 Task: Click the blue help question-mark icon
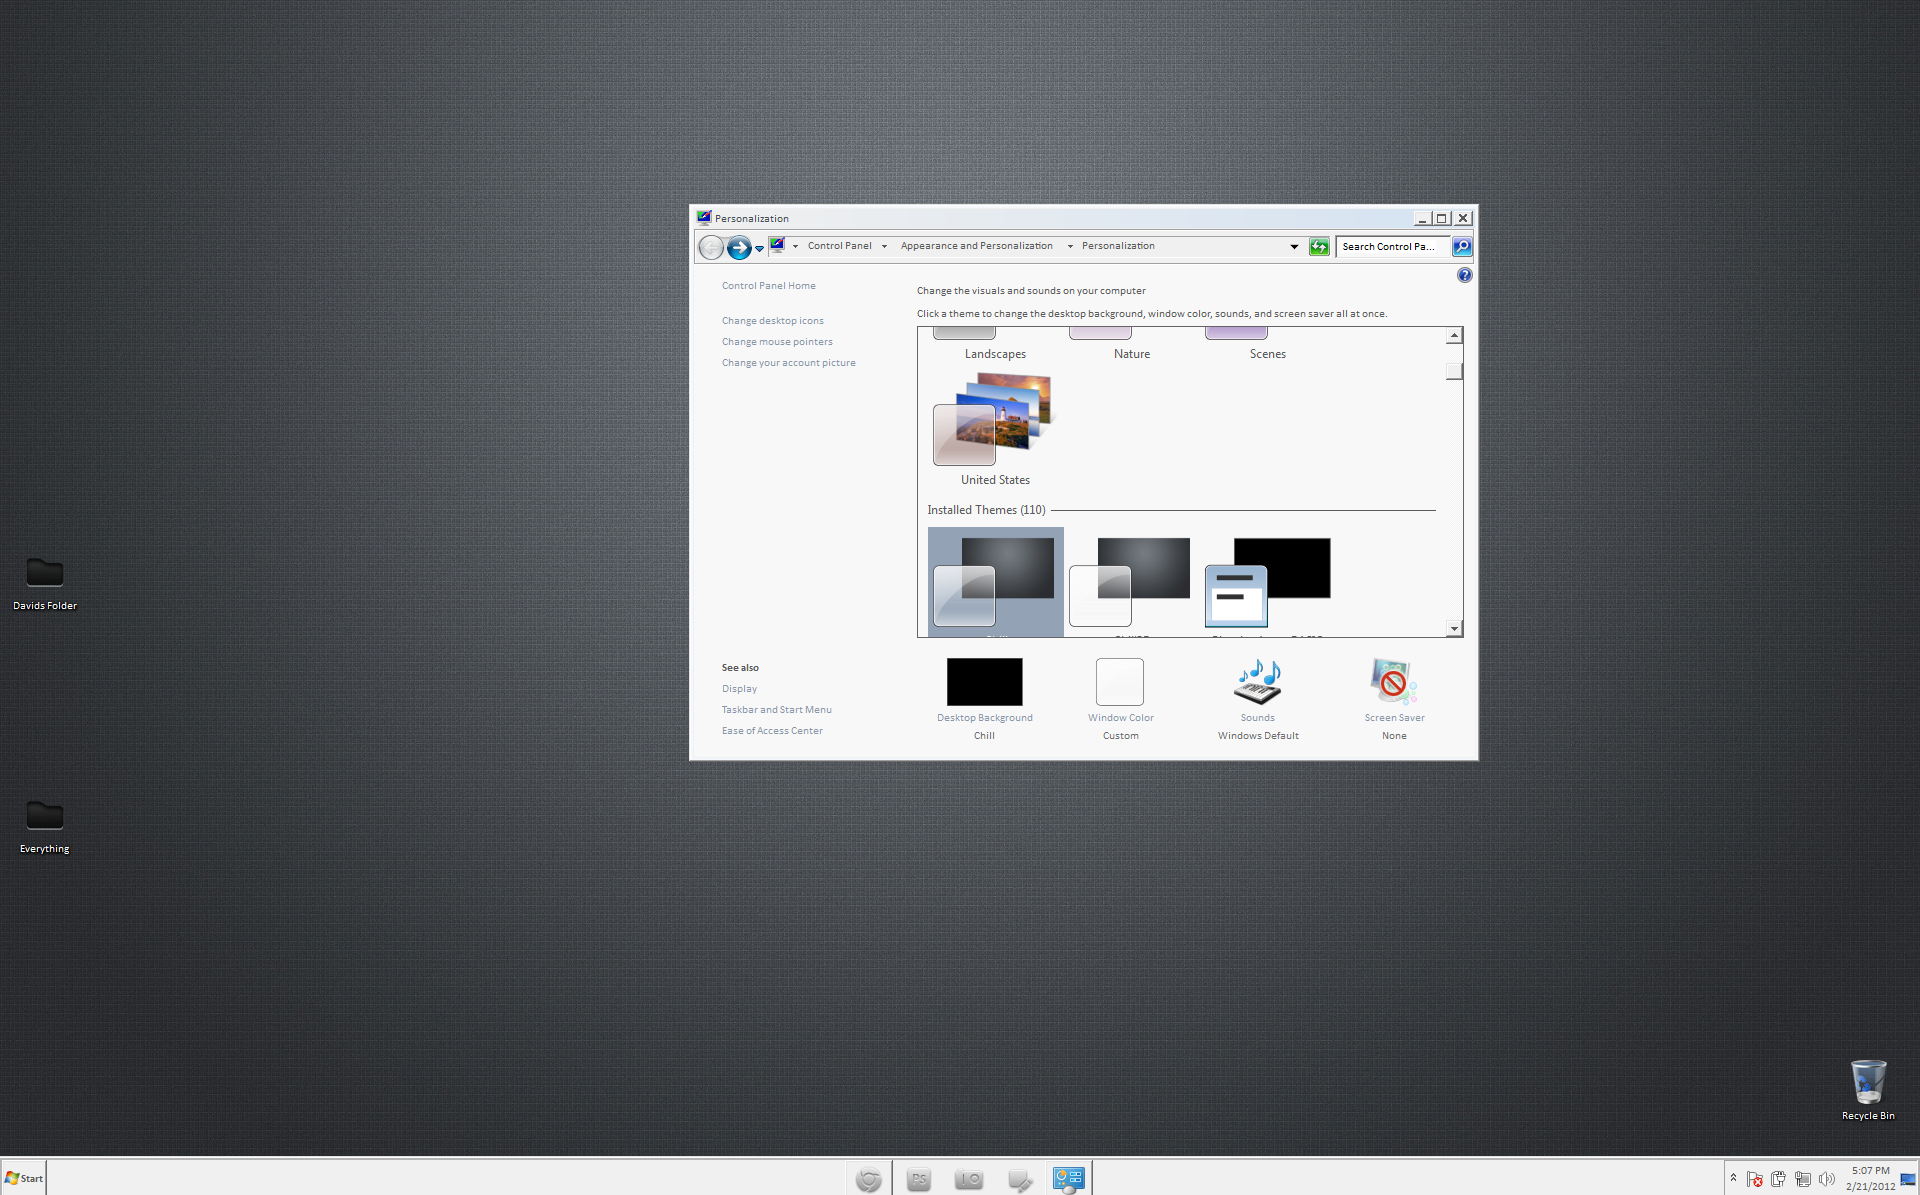click(x=1464, y=275)
